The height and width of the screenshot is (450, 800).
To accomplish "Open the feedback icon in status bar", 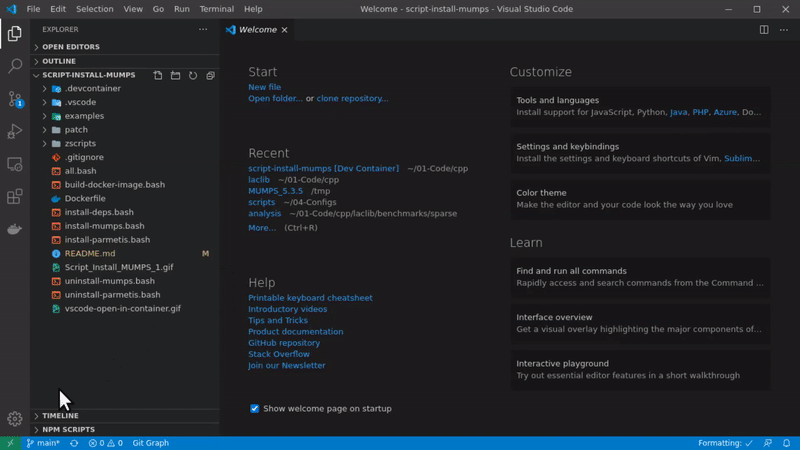I will click(767, 443).
